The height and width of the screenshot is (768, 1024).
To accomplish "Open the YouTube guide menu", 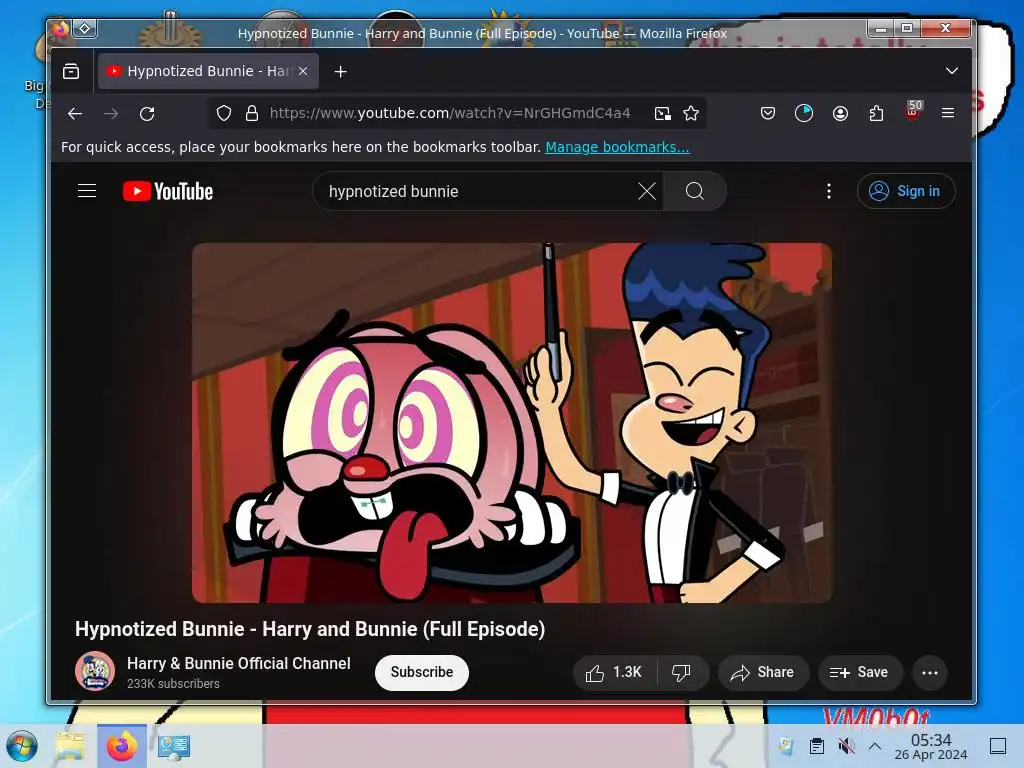I will (x=87, y=191).
